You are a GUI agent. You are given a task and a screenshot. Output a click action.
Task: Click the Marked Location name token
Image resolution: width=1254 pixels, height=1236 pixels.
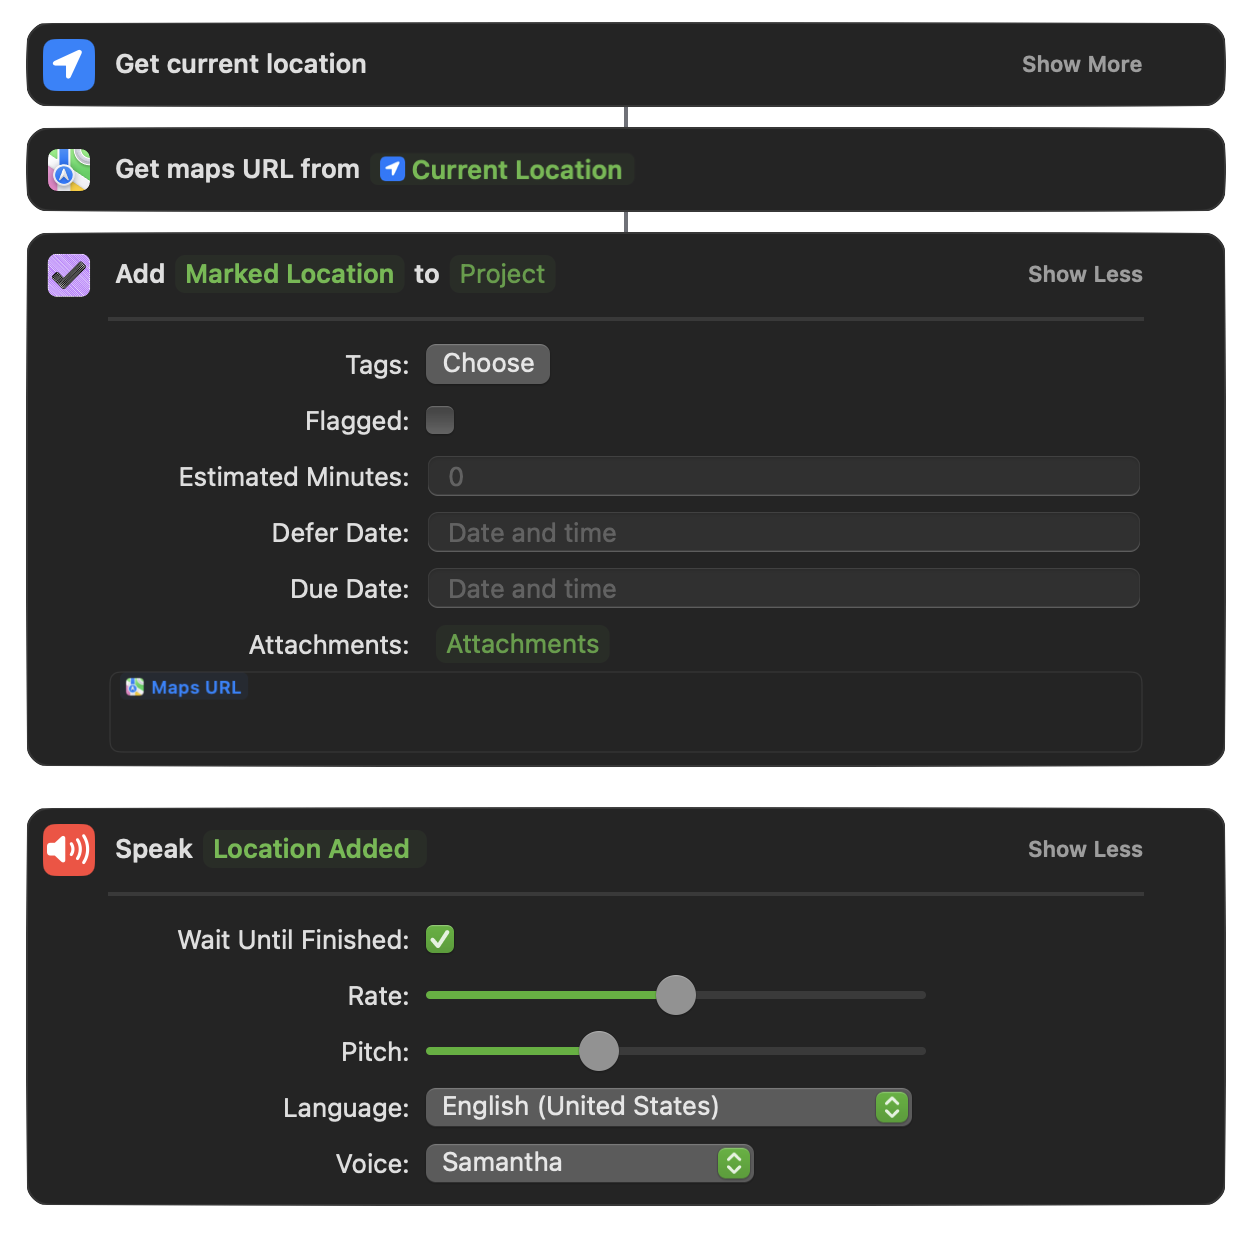coord(290,274)
